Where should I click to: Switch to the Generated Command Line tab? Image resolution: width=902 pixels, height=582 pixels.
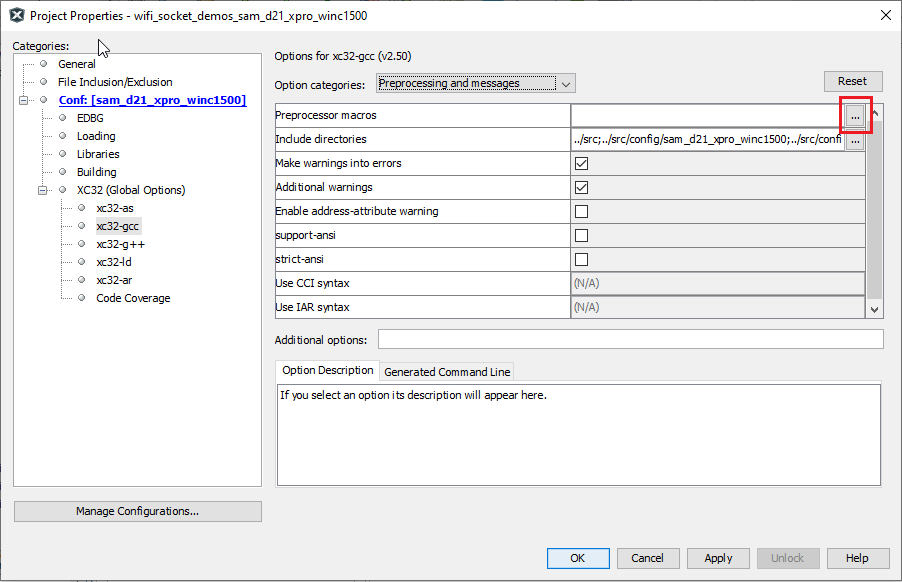446,371
